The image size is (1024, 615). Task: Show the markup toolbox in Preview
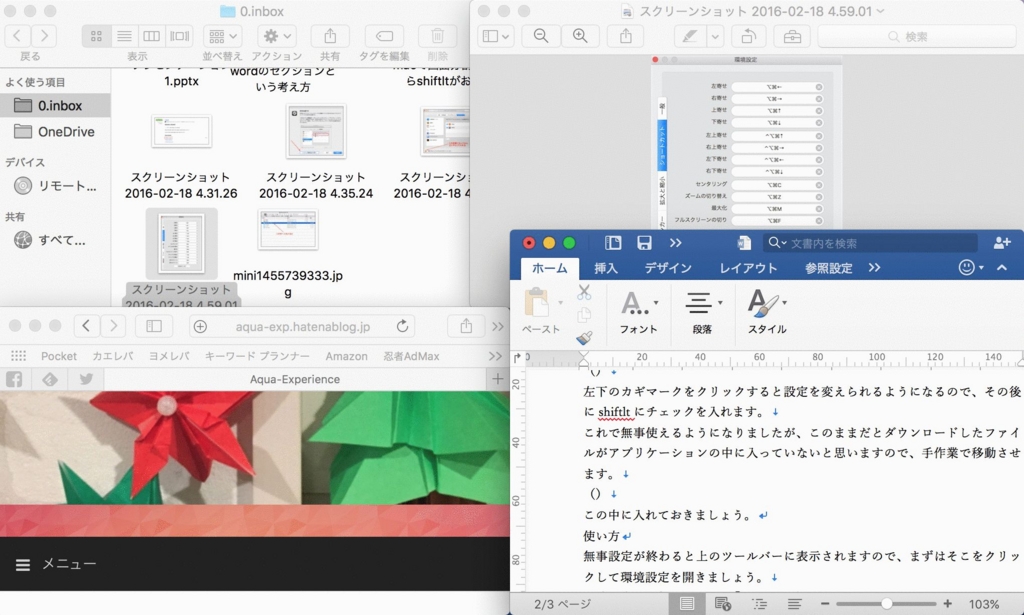[792, 36]
